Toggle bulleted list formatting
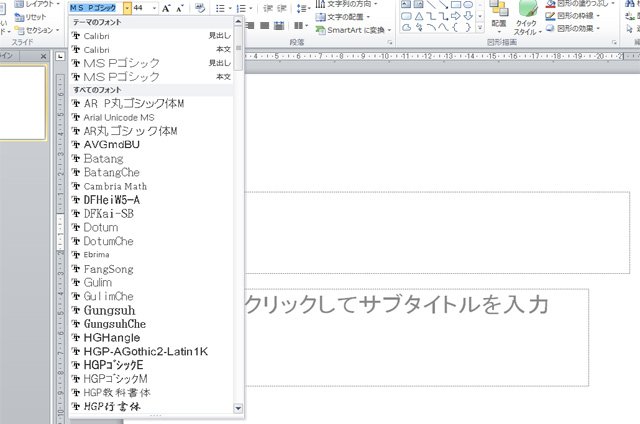 (218, 7)
